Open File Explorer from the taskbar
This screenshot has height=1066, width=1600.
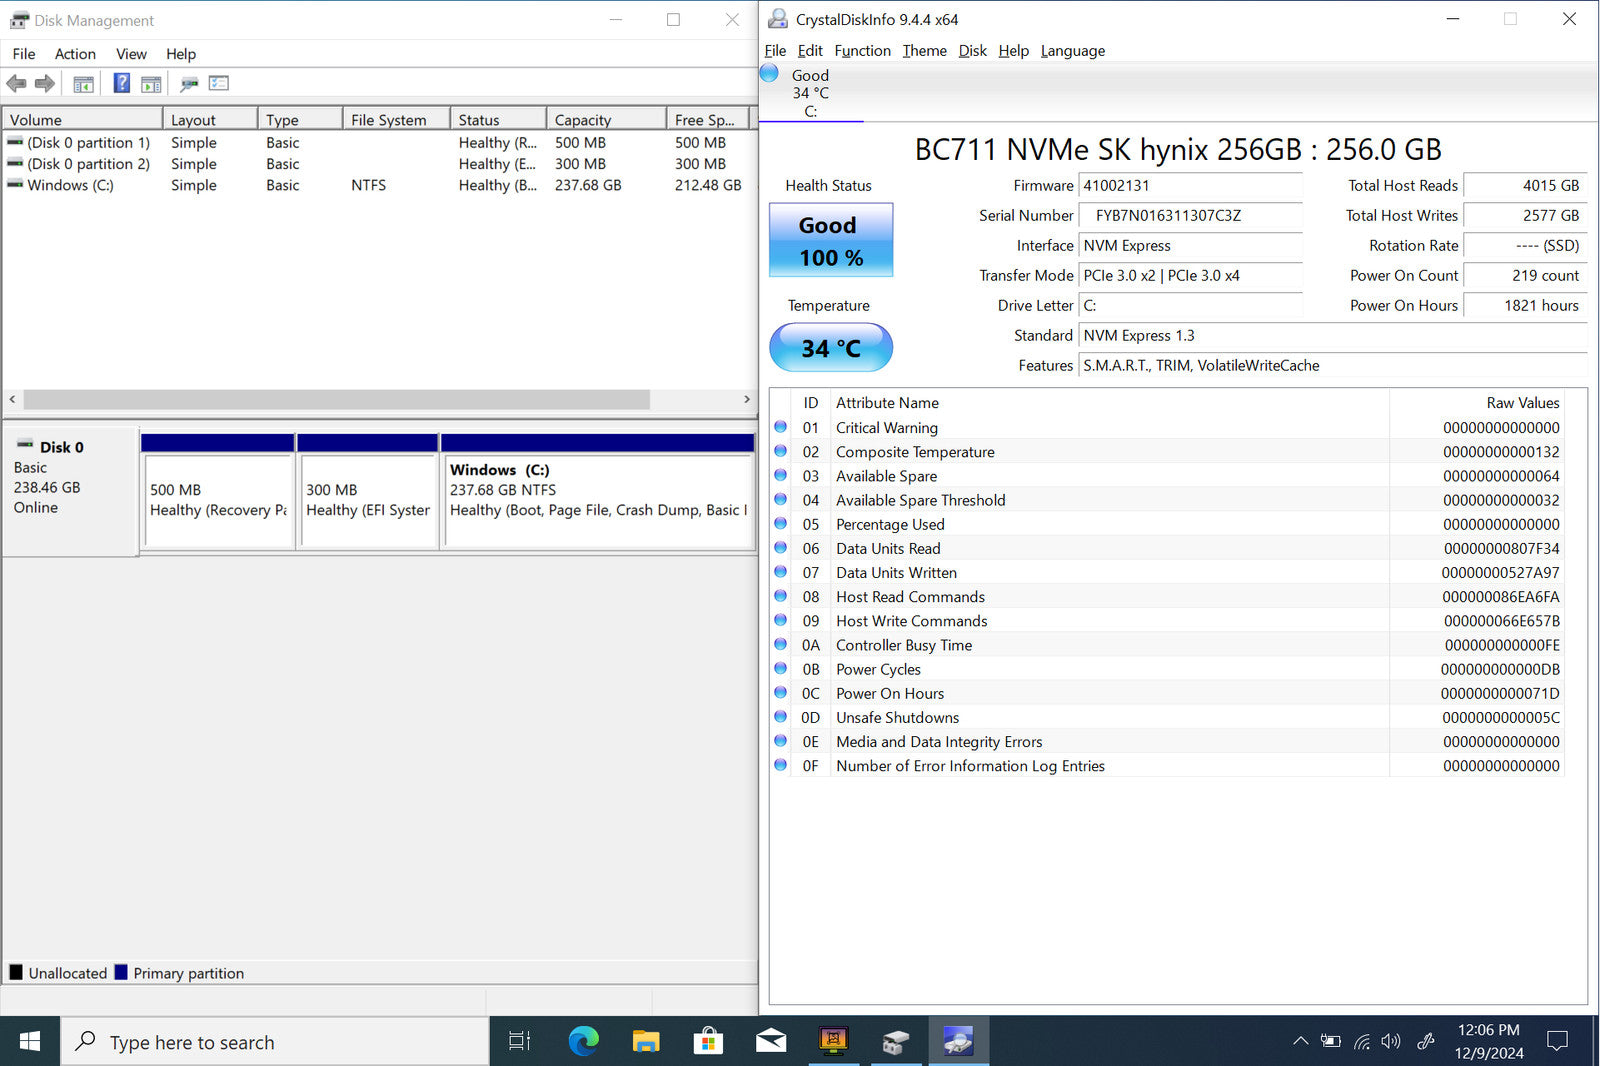646,1042
